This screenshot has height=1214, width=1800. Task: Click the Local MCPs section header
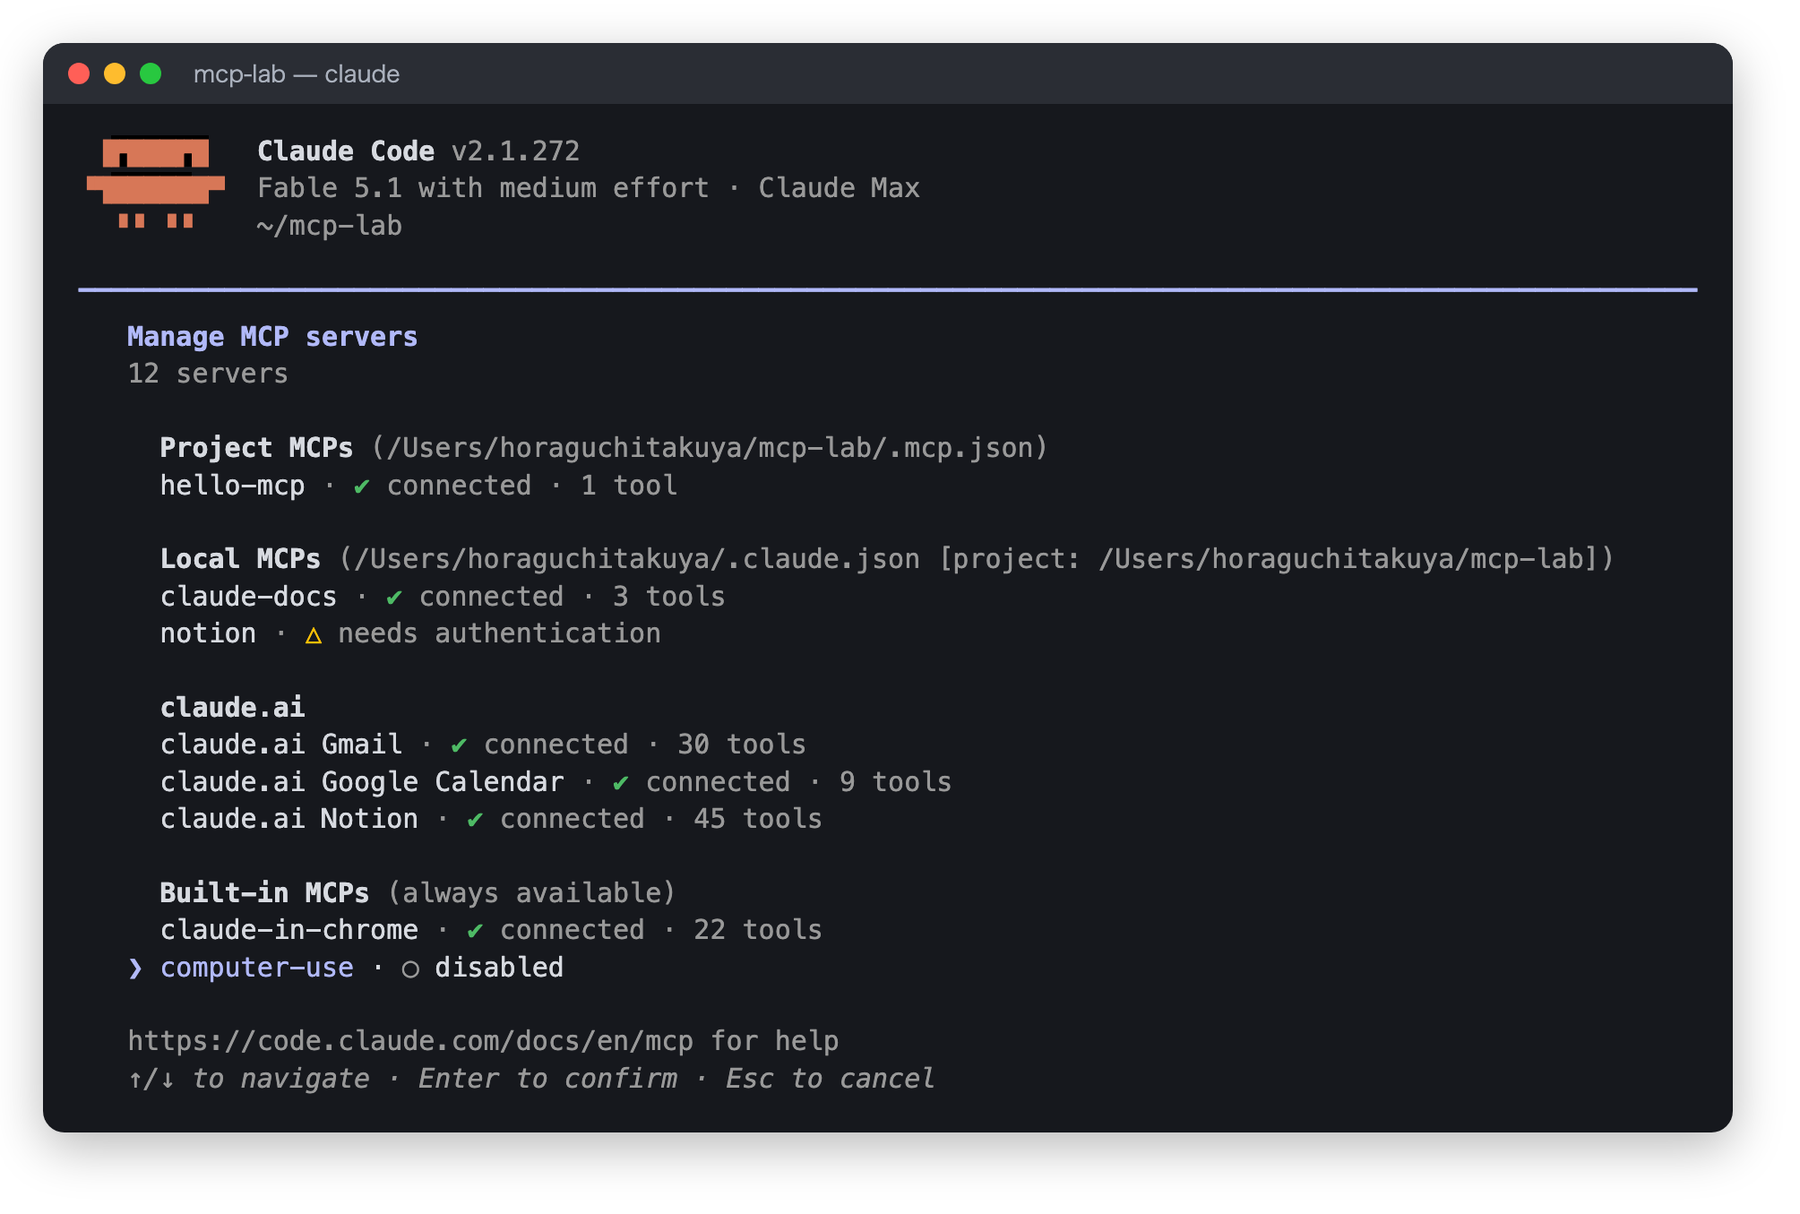(x=240, y=559)
